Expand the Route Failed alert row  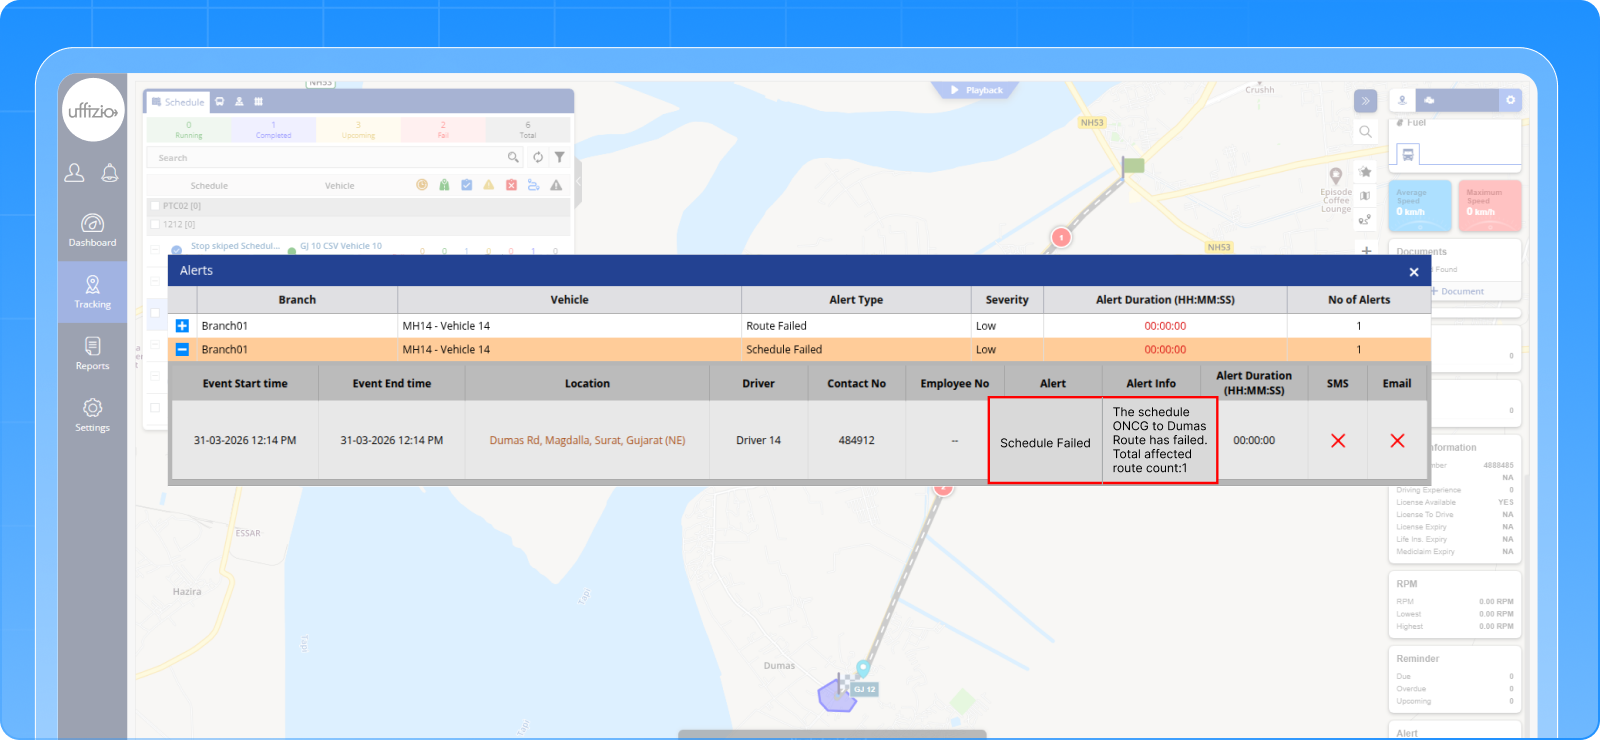182,326
